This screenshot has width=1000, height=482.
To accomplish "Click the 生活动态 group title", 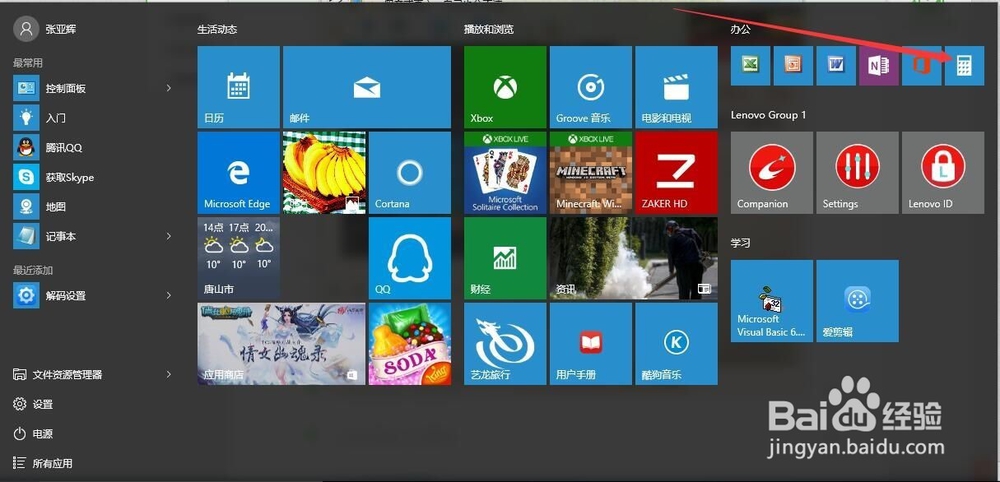I will pyautogui.click(x=217, y=29).
